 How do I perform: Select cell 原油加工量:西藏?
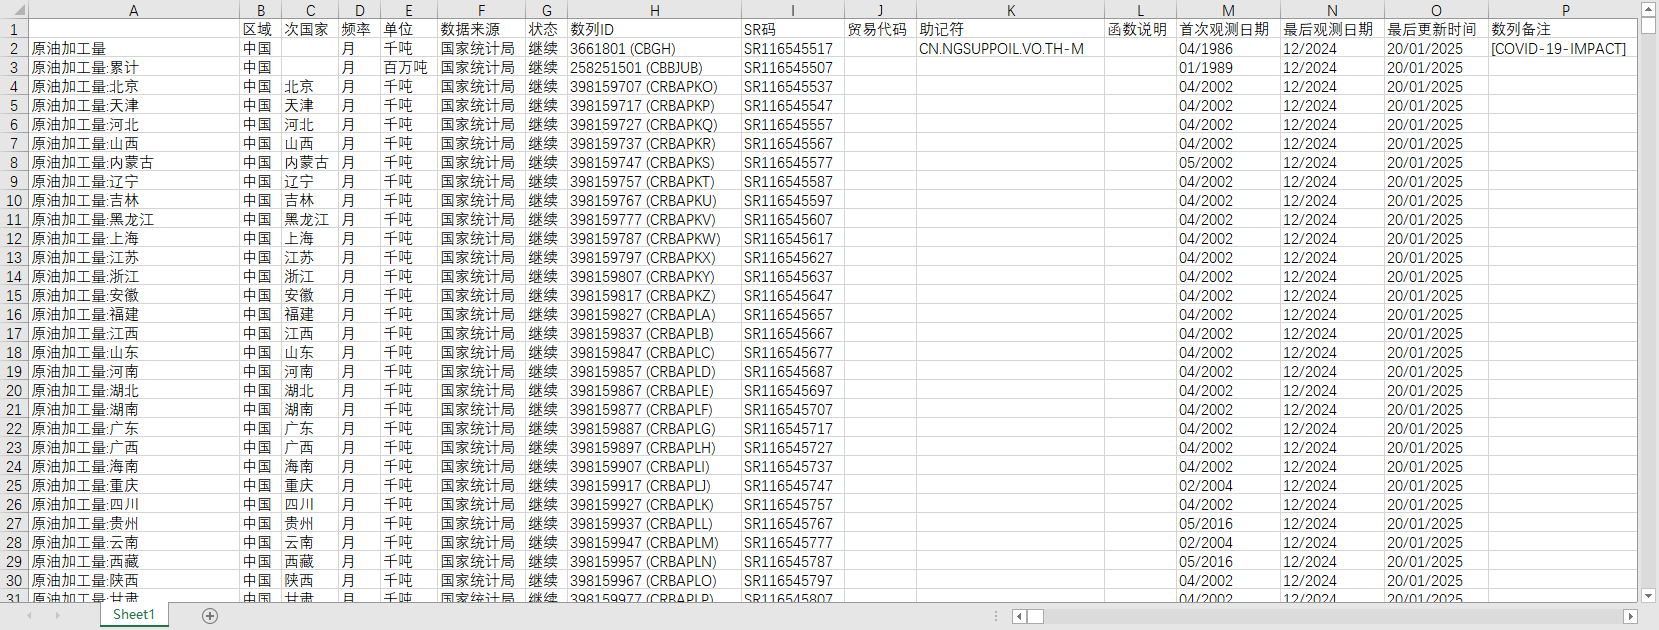point(134,561)
